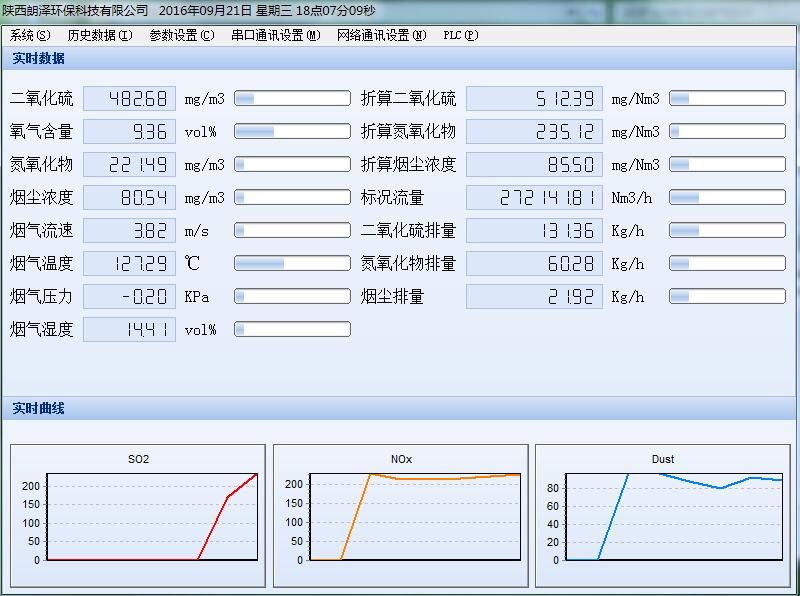Open the 系统(S) menu

click(30, 35)
